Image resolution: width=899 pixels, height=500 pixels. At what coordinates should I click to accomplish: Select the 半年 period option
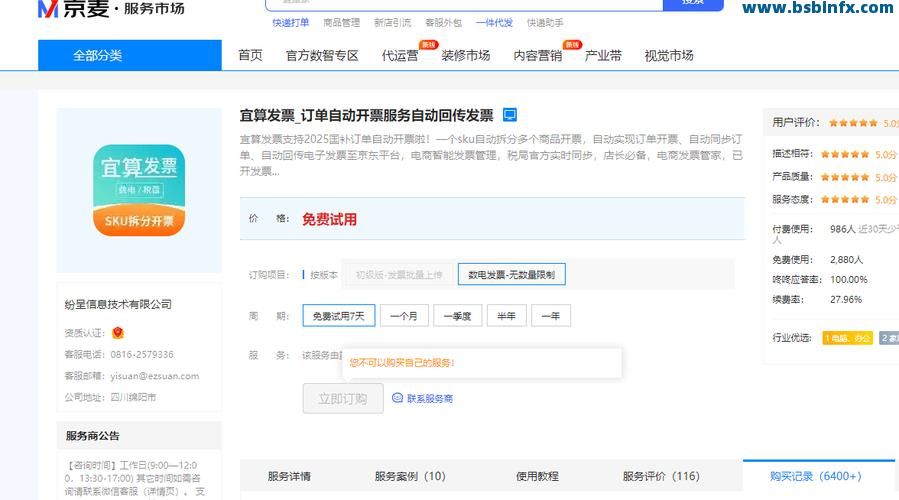507,316
